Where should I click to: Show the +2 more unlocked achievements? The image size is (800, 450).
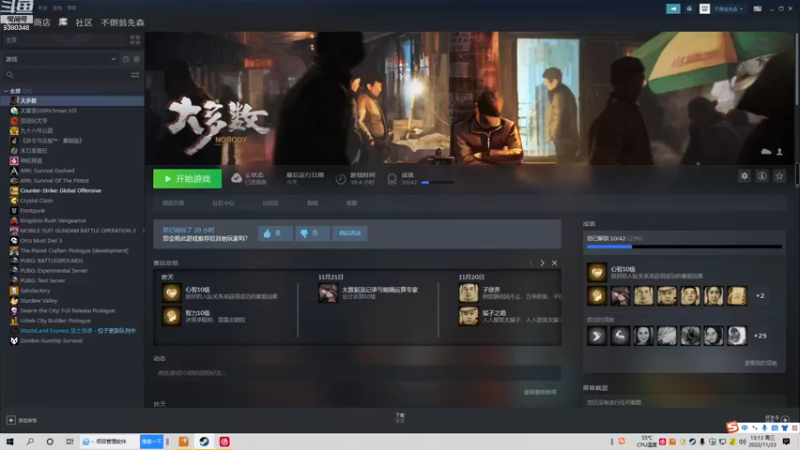click(760, 296)
